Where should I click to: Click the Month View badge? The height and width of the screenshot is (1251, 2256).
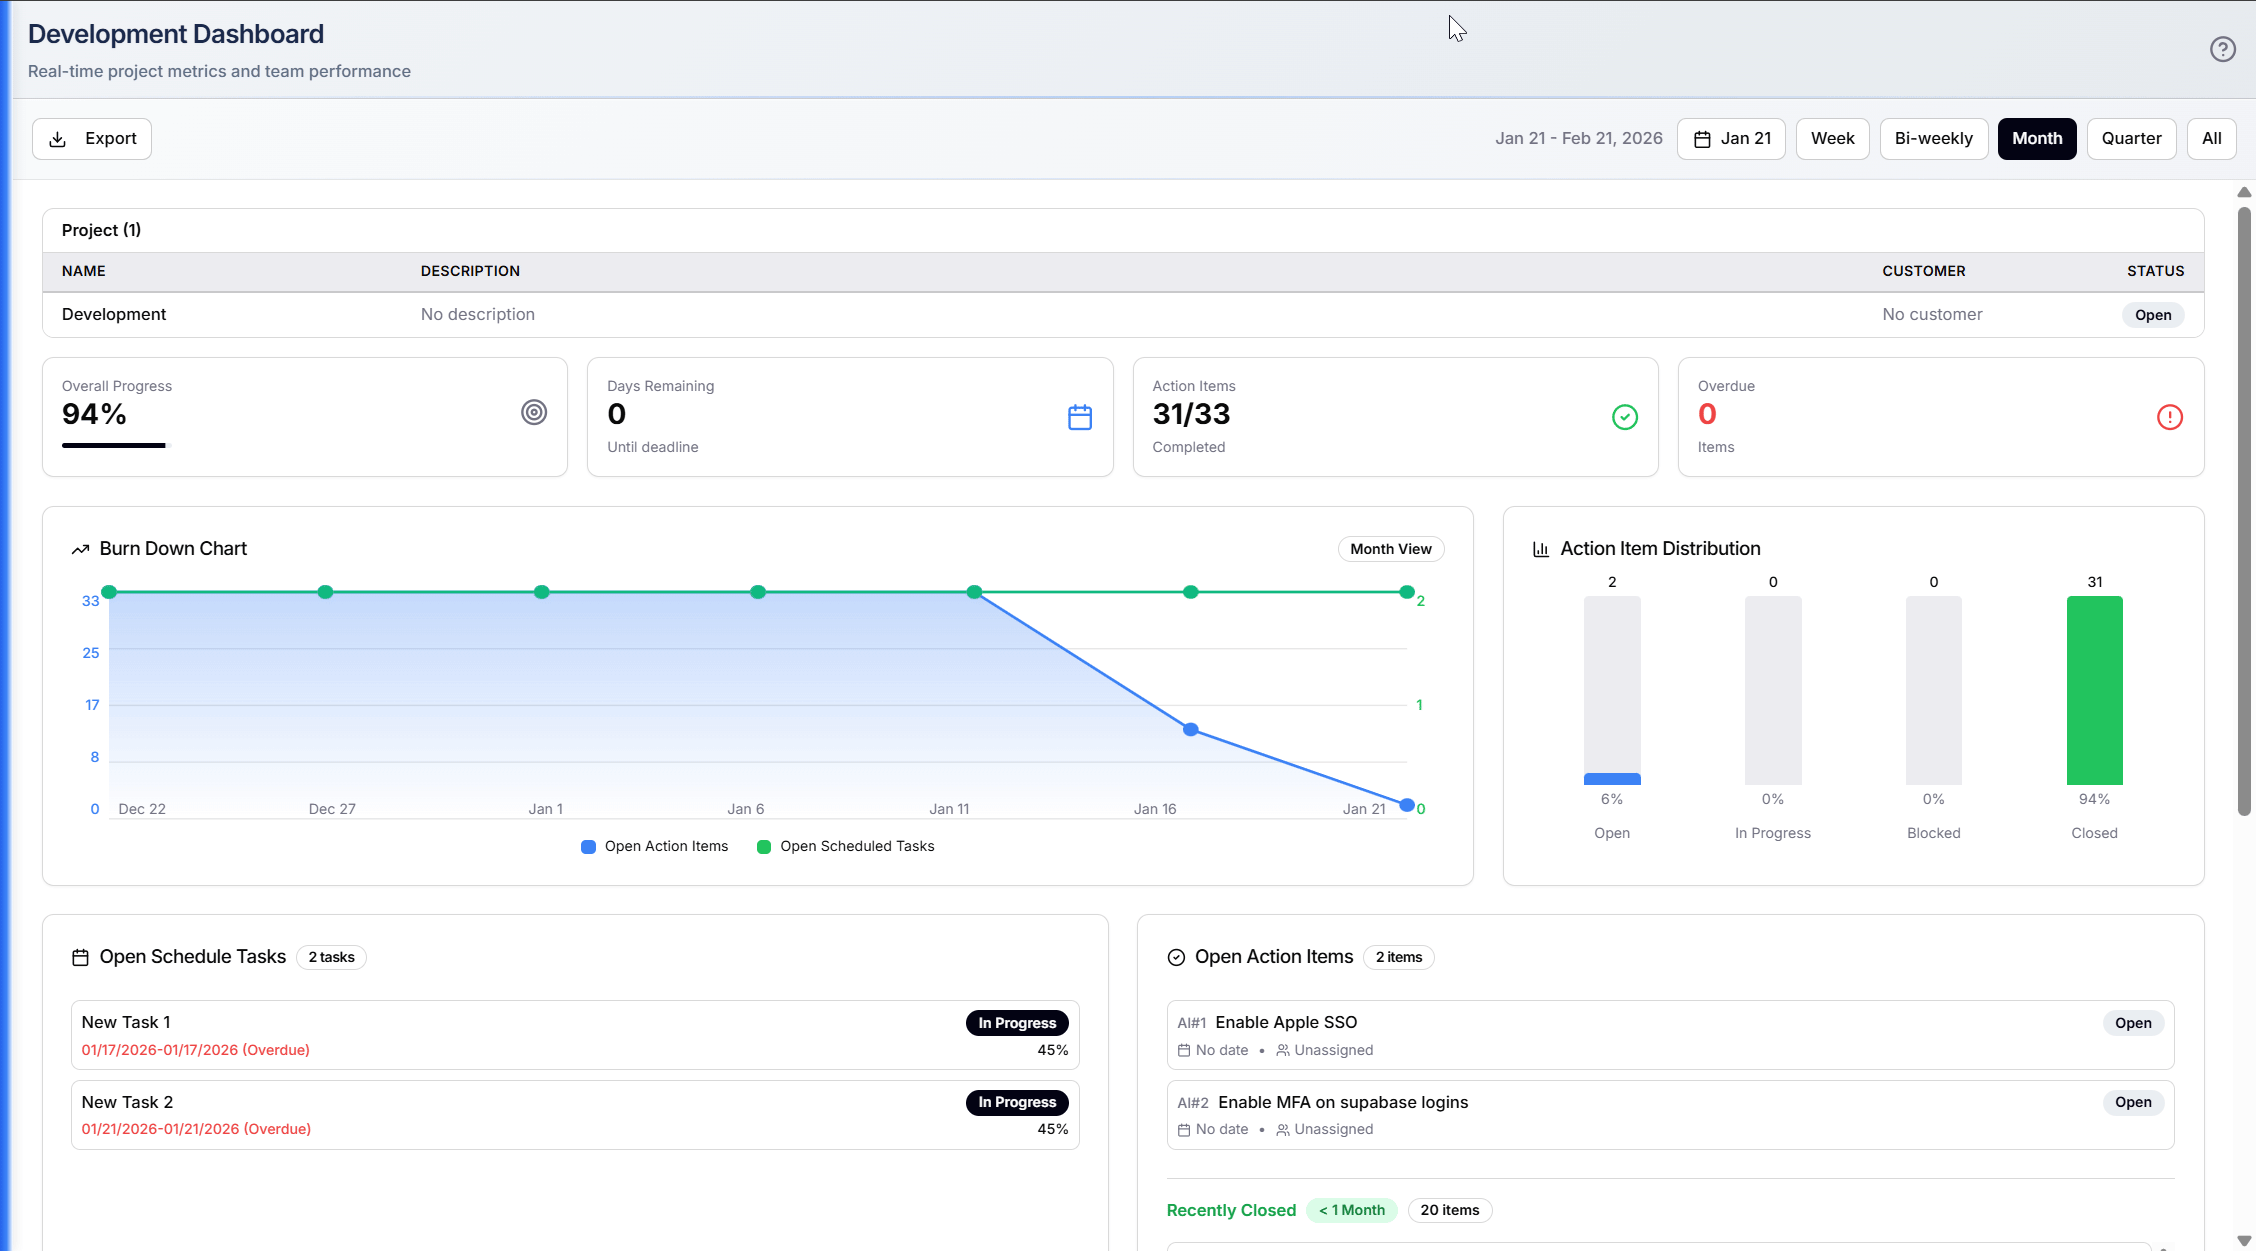pyautogui.click(x=1391, y=549)
